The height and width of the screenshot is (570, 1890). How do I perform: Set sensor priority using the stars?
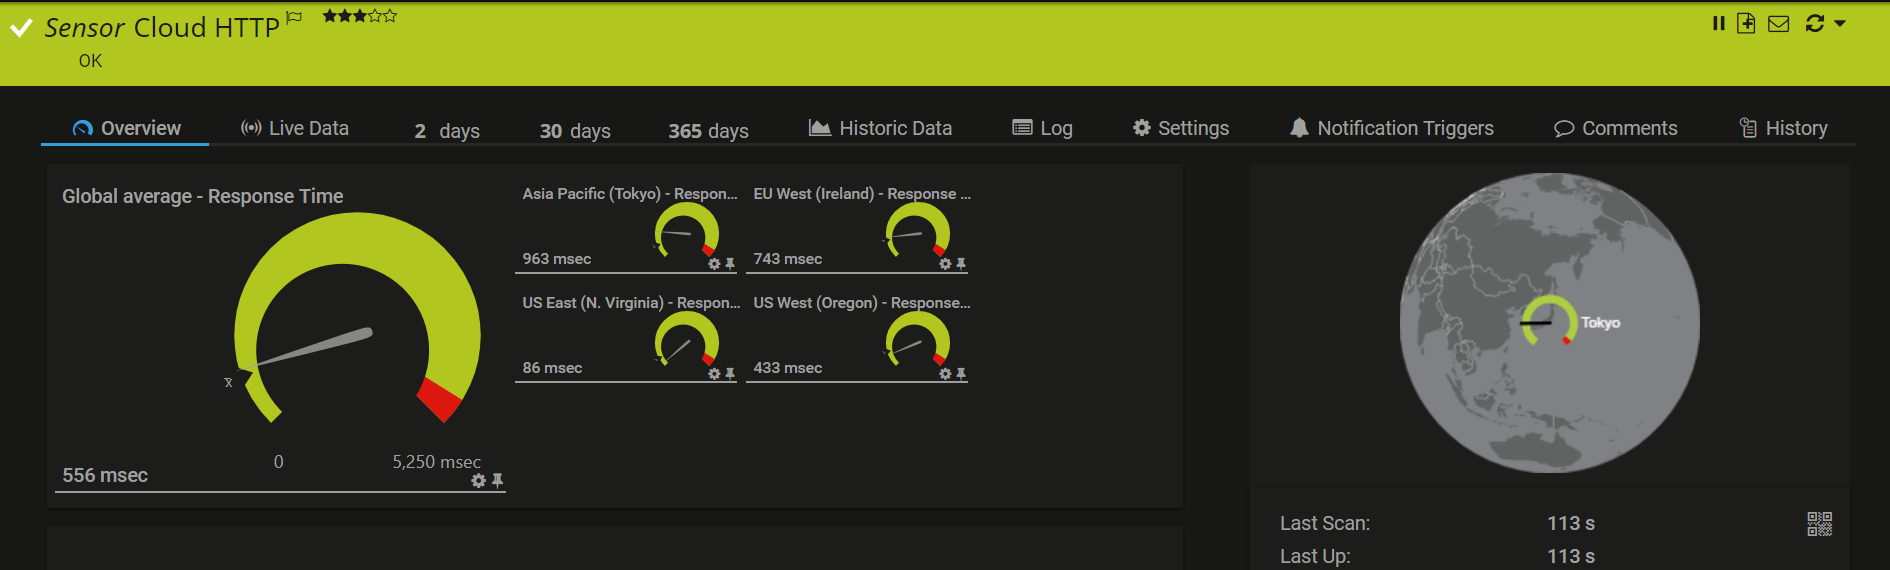click(x=359, y=16)
